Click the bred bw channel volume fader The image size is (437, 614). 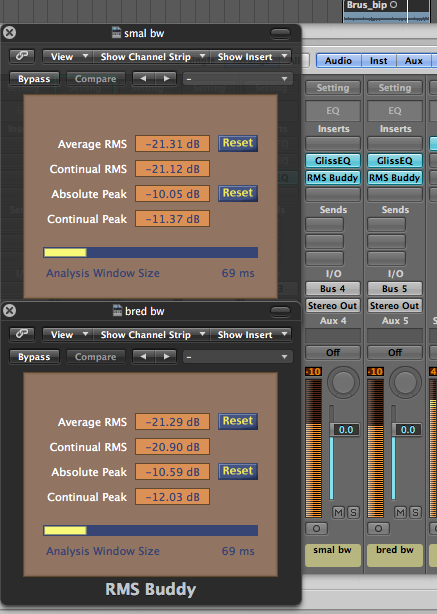407,430
